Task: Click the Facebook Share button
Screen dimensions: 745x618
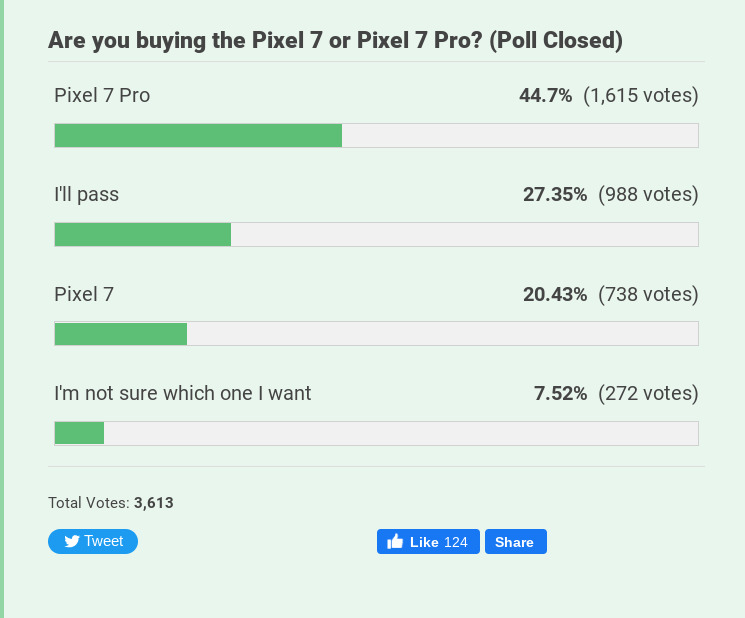Action: tap(515, 542)
